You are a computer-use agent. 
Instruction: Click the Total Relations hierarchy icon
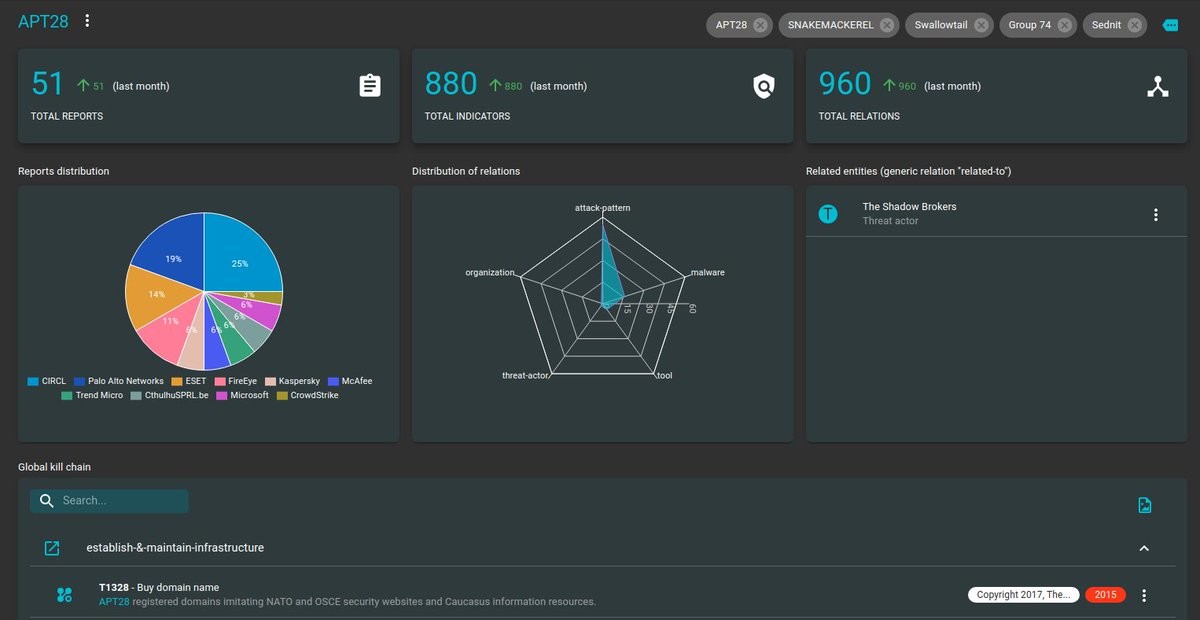(x=1157, y=86)
